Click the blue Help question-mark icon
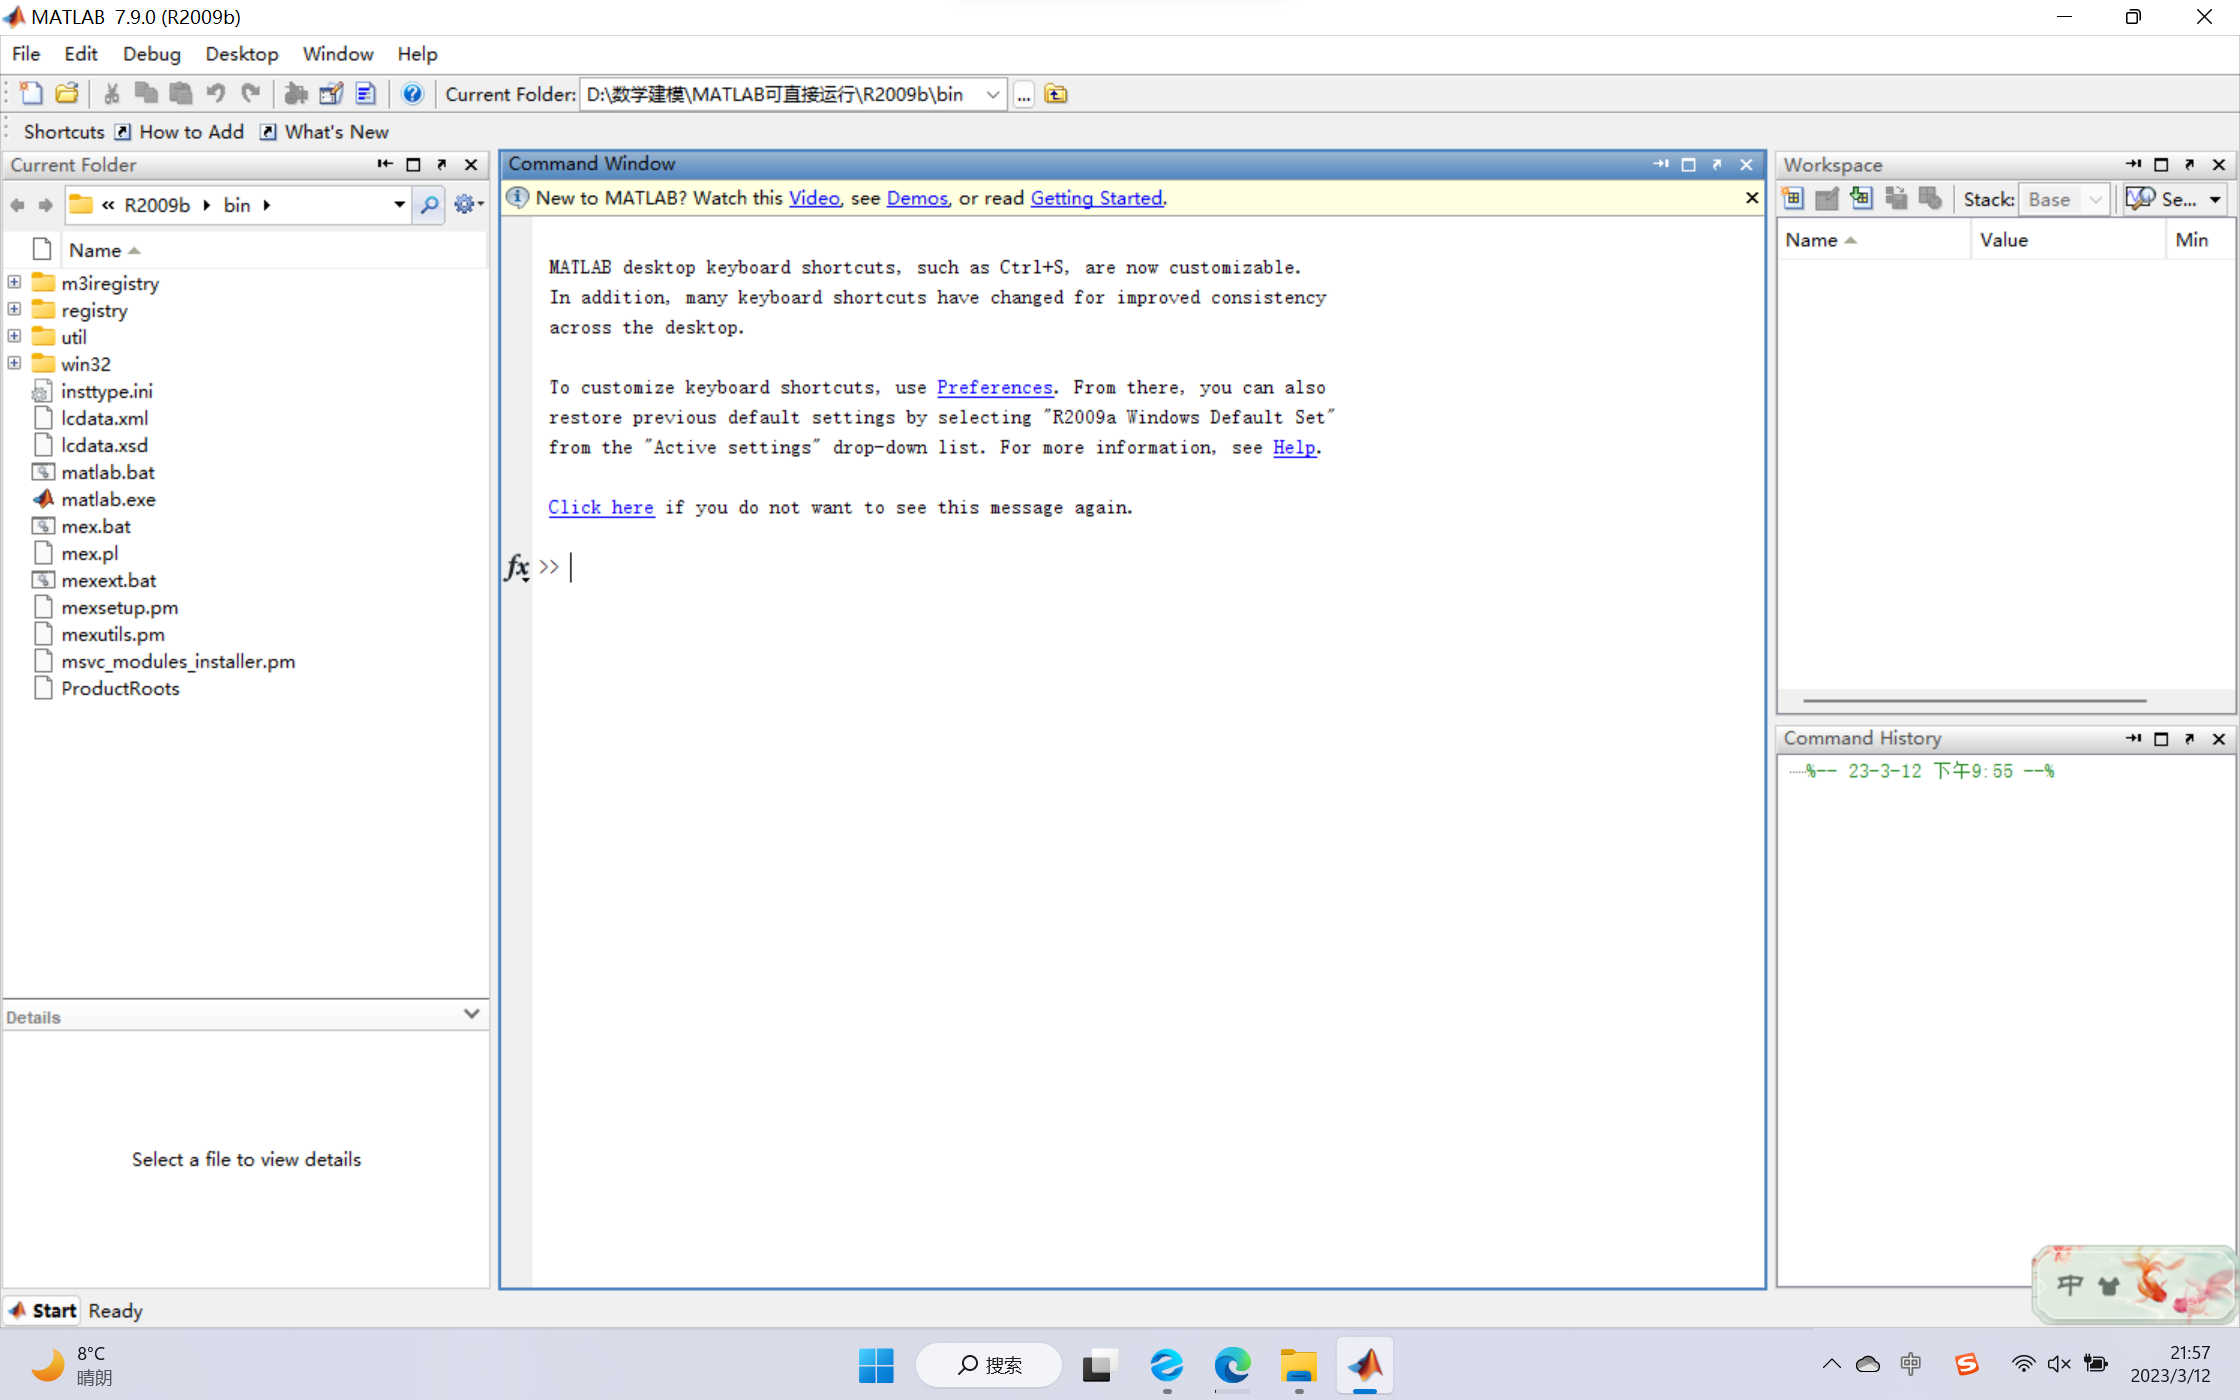 pos(412,93)
